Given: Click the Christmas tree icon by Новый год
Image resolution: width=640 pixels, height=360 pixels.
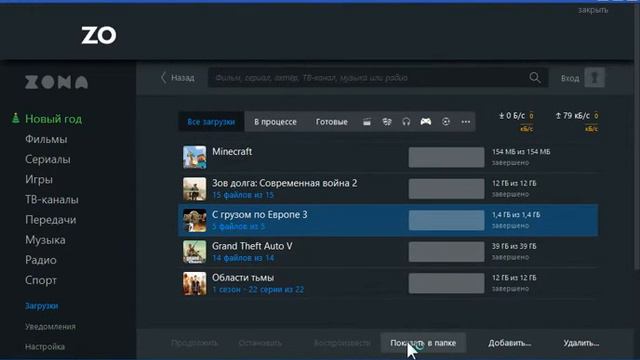Looking at the screenshot, I should 16,118.
